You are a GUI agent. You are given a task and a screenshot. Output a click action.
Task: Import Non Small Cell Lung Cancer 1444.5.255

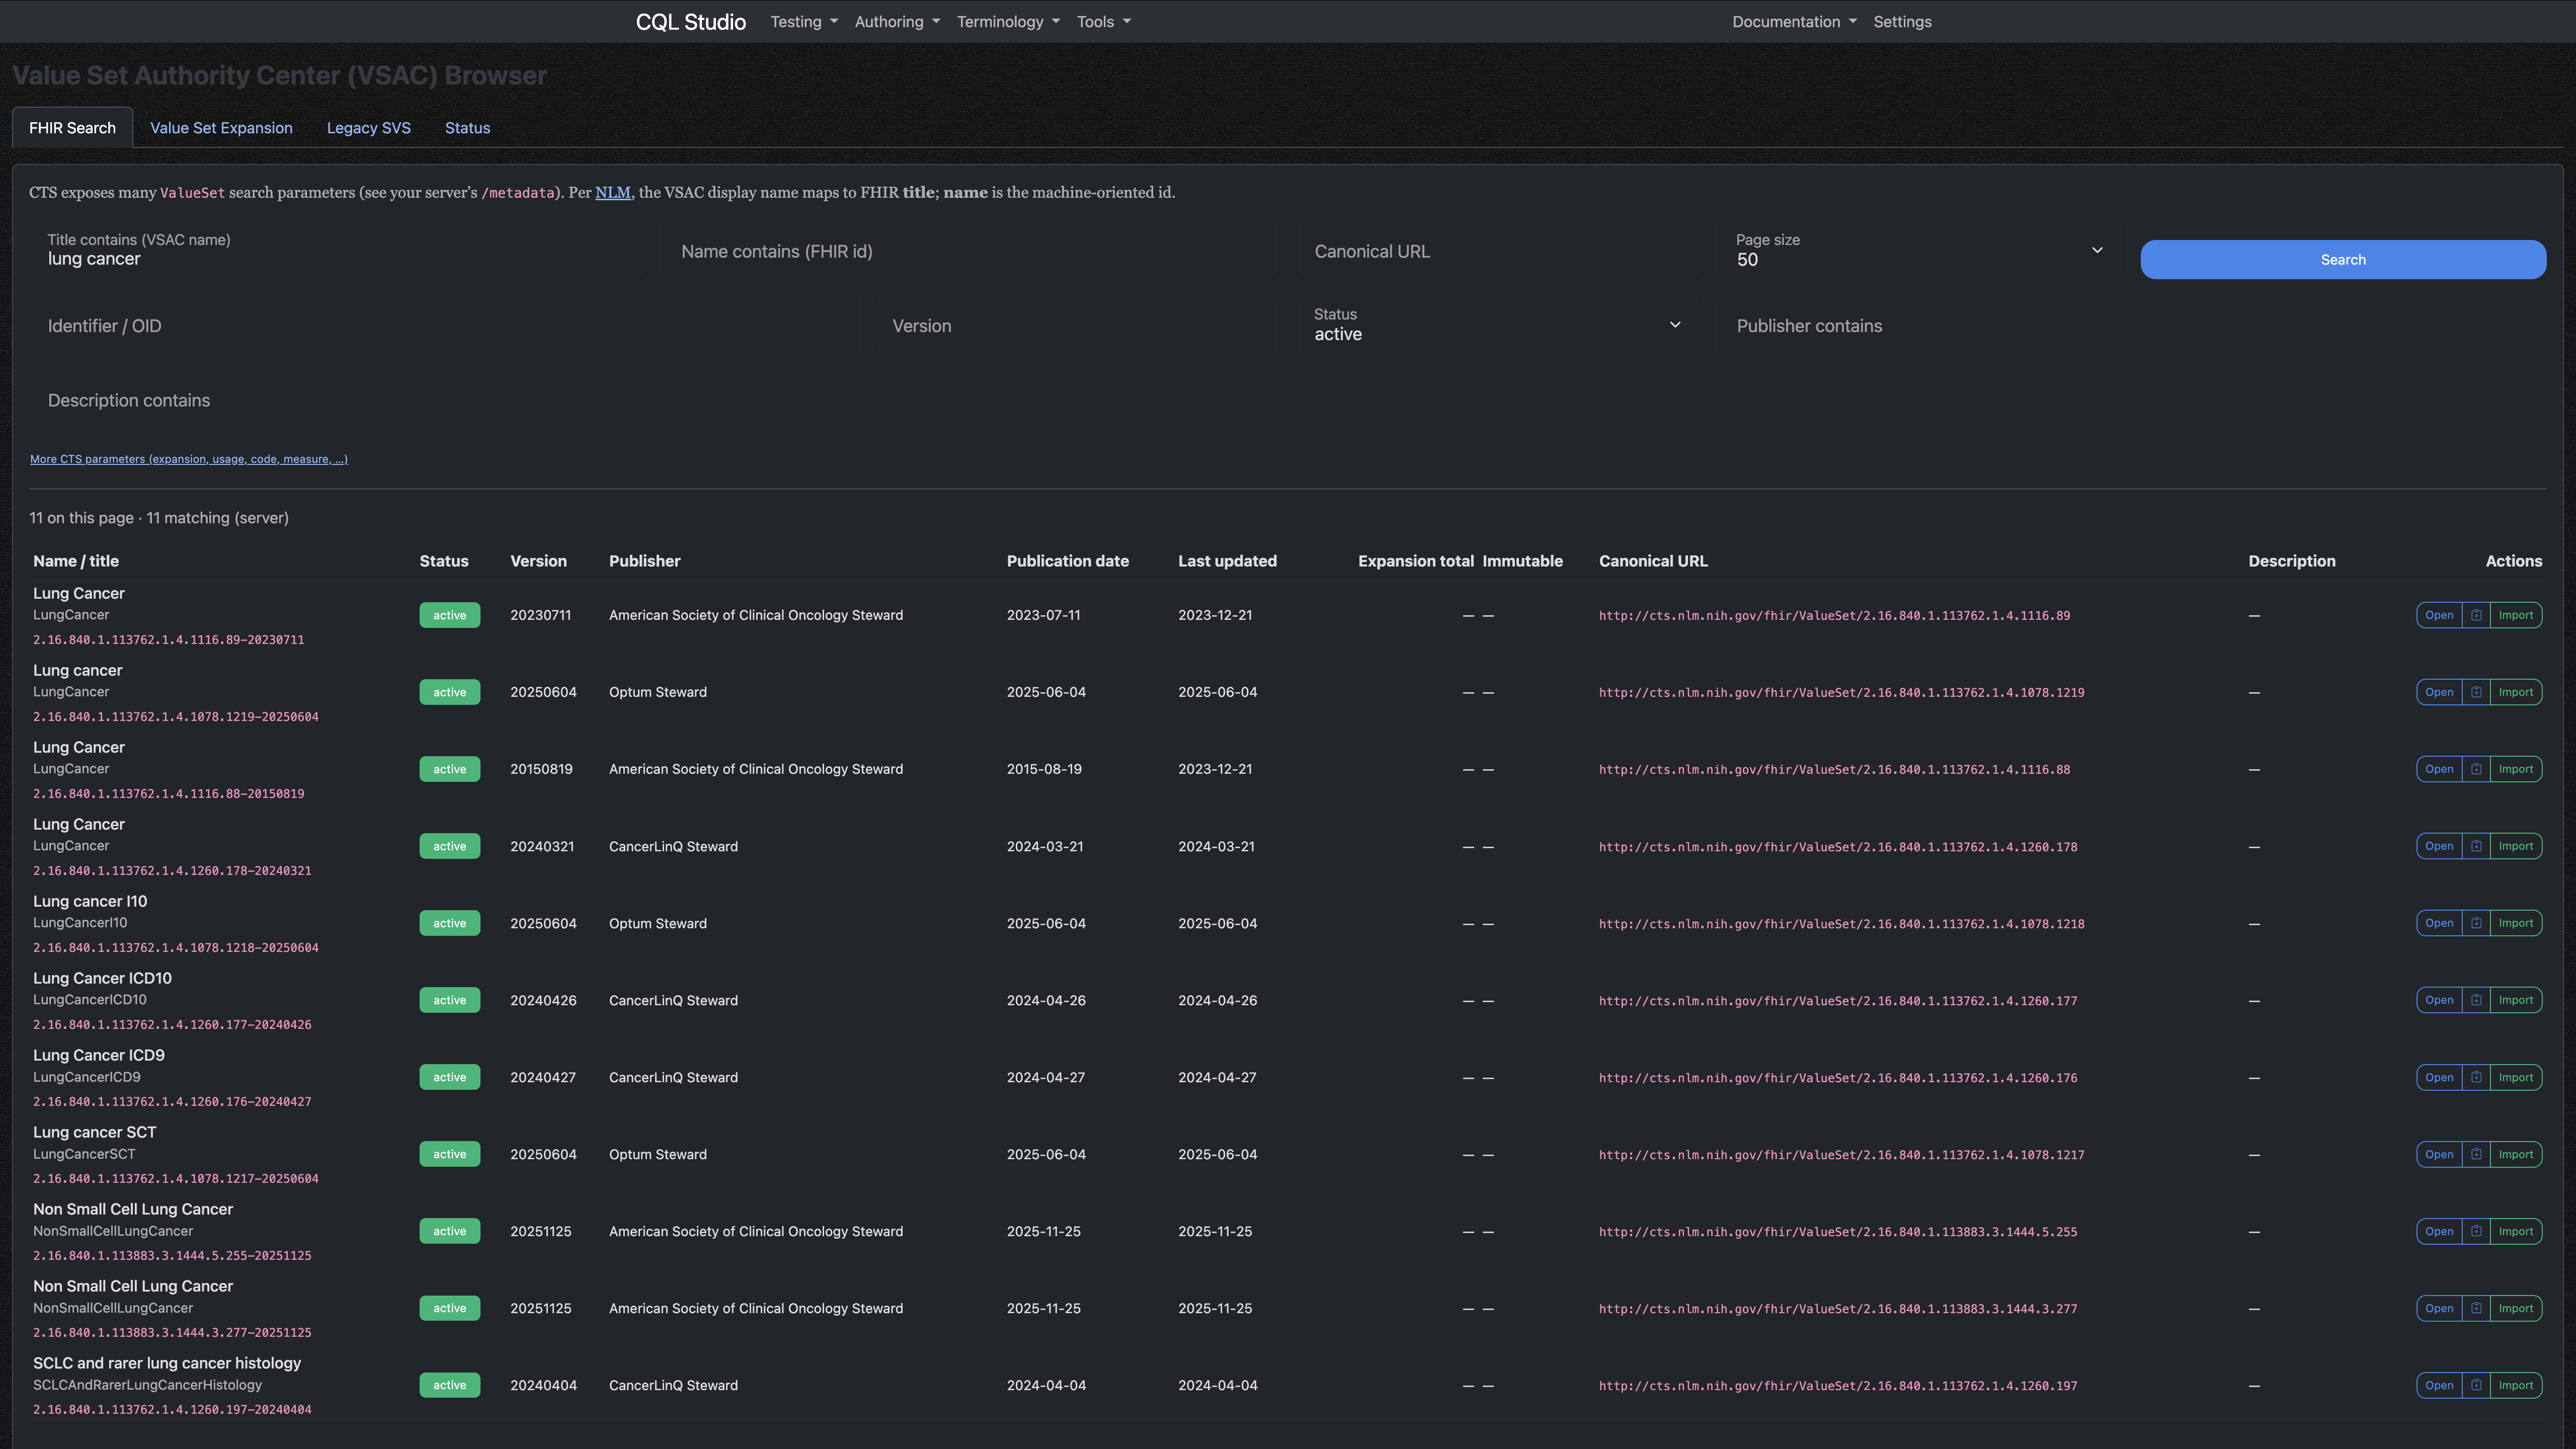pos(2515,1231)
